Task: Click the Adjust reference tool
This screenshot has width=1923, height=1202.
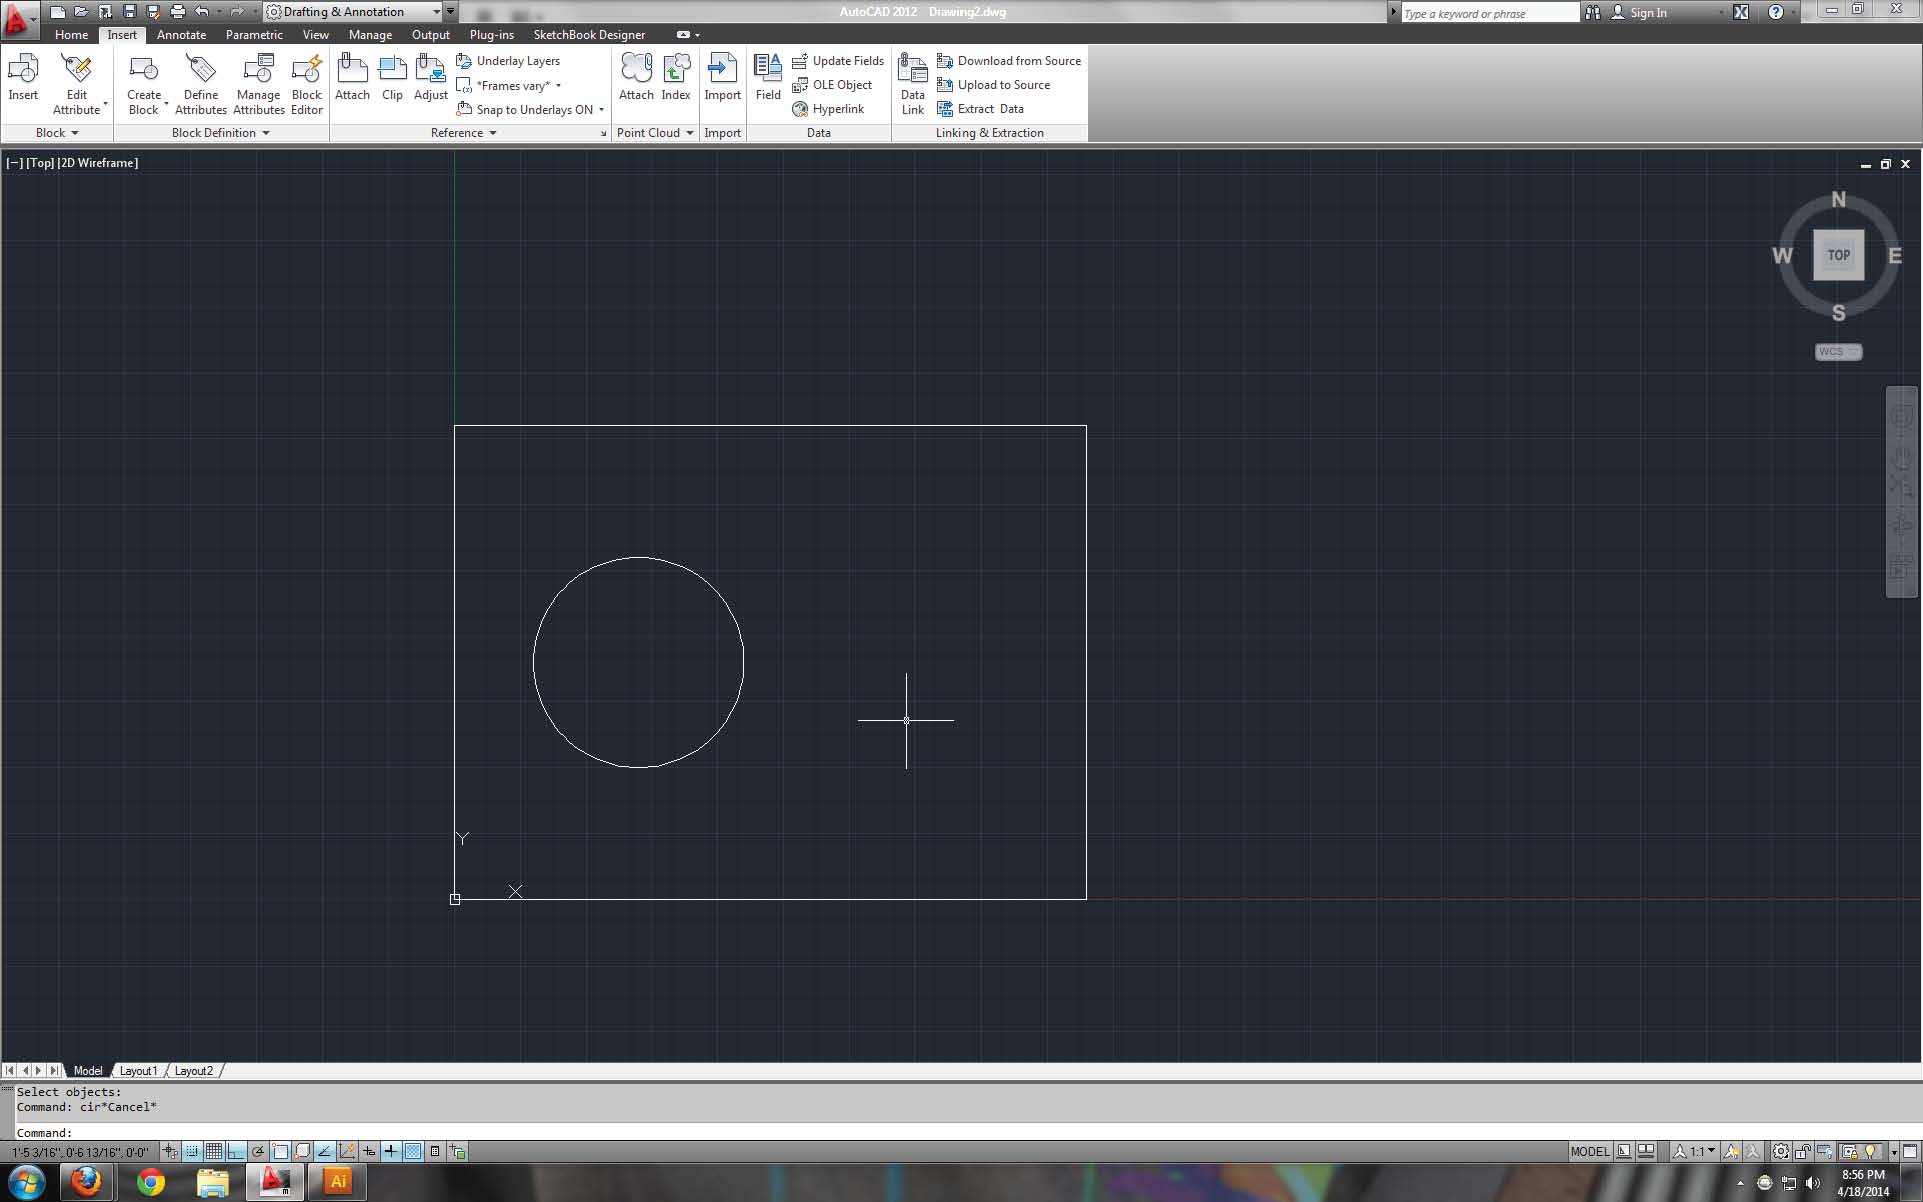Action: (431, 78)
